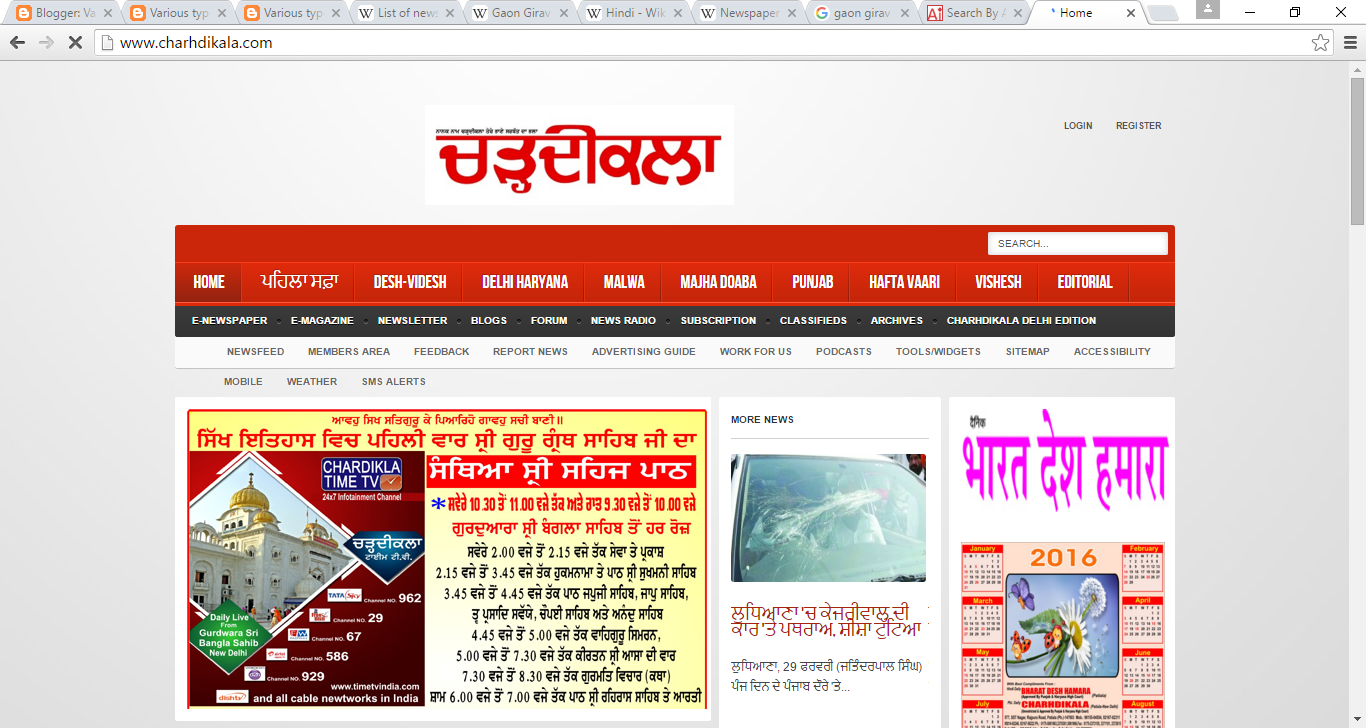Go back using the browser back arrow
The image size is (1366, 728).
17,43
